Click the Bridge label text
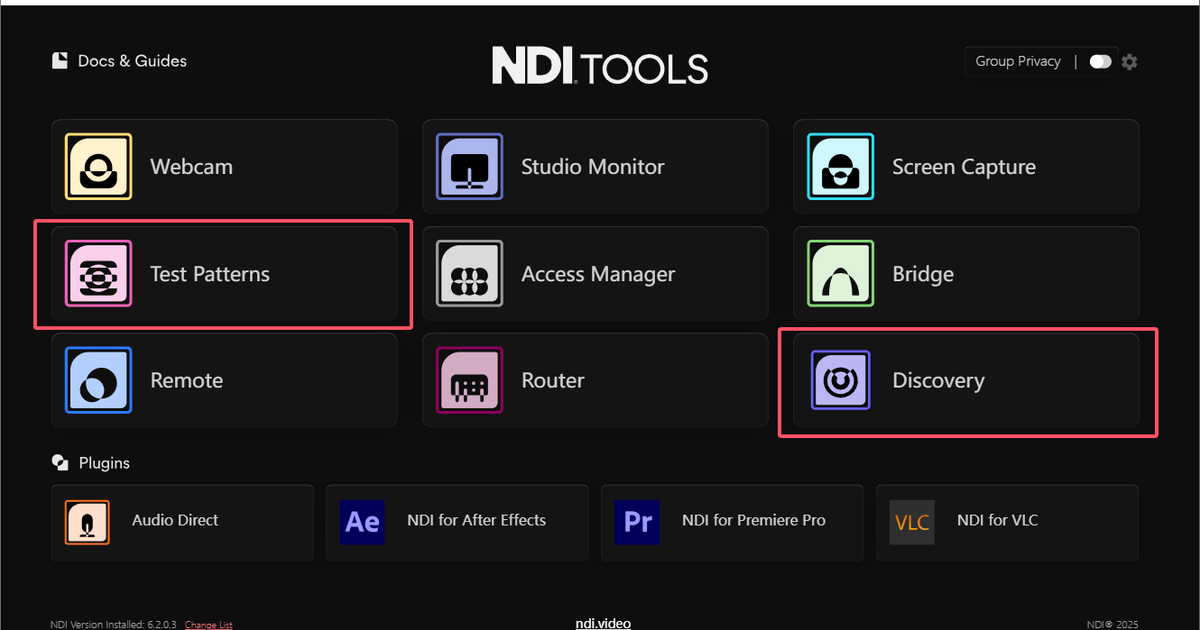The width and height of the screenshot is (1200, 630). (x=923, y=274)
